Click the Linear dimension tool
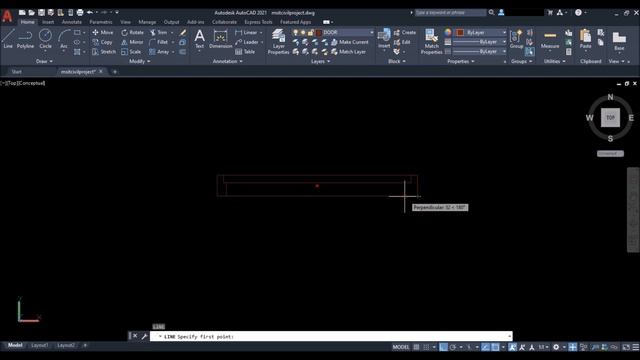 pos(247,32)
